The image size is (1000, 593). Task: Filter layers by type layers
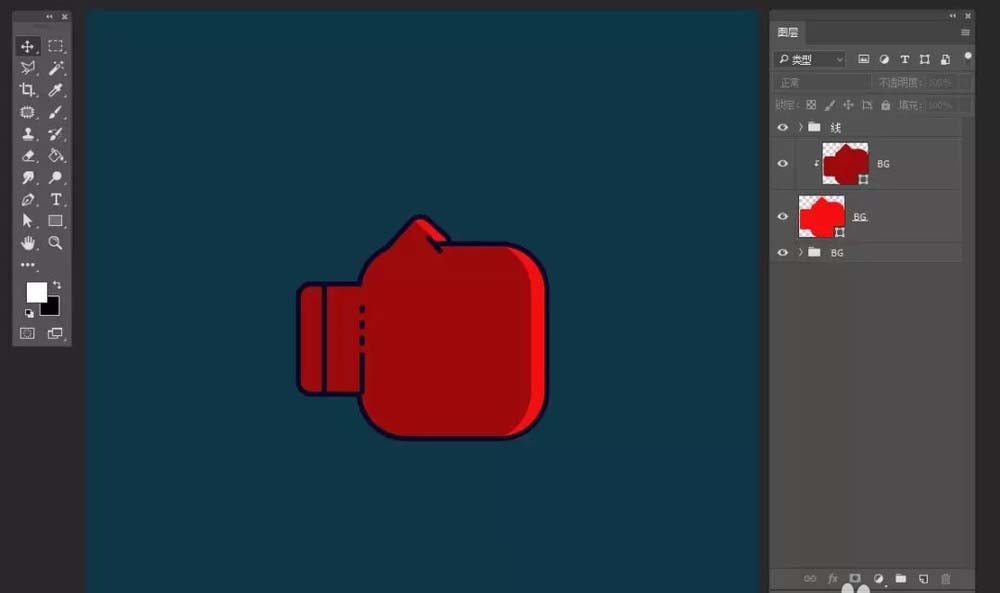tap(904, 59)
